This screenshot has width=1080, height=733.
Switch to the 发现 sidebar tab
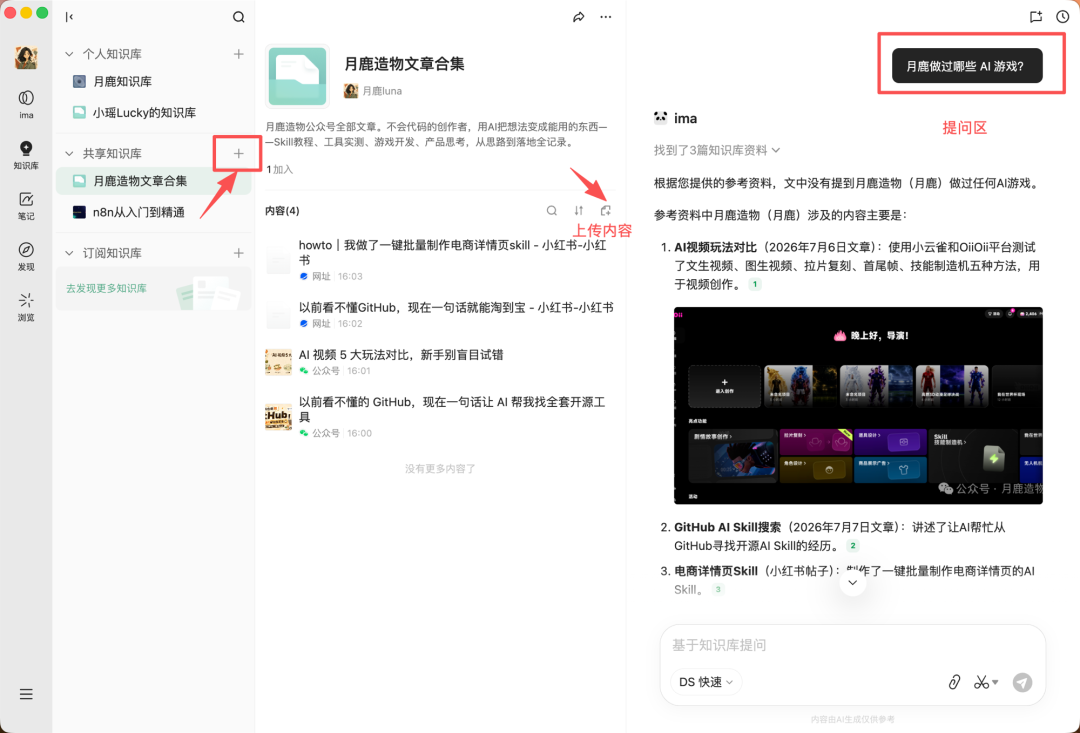26,256
